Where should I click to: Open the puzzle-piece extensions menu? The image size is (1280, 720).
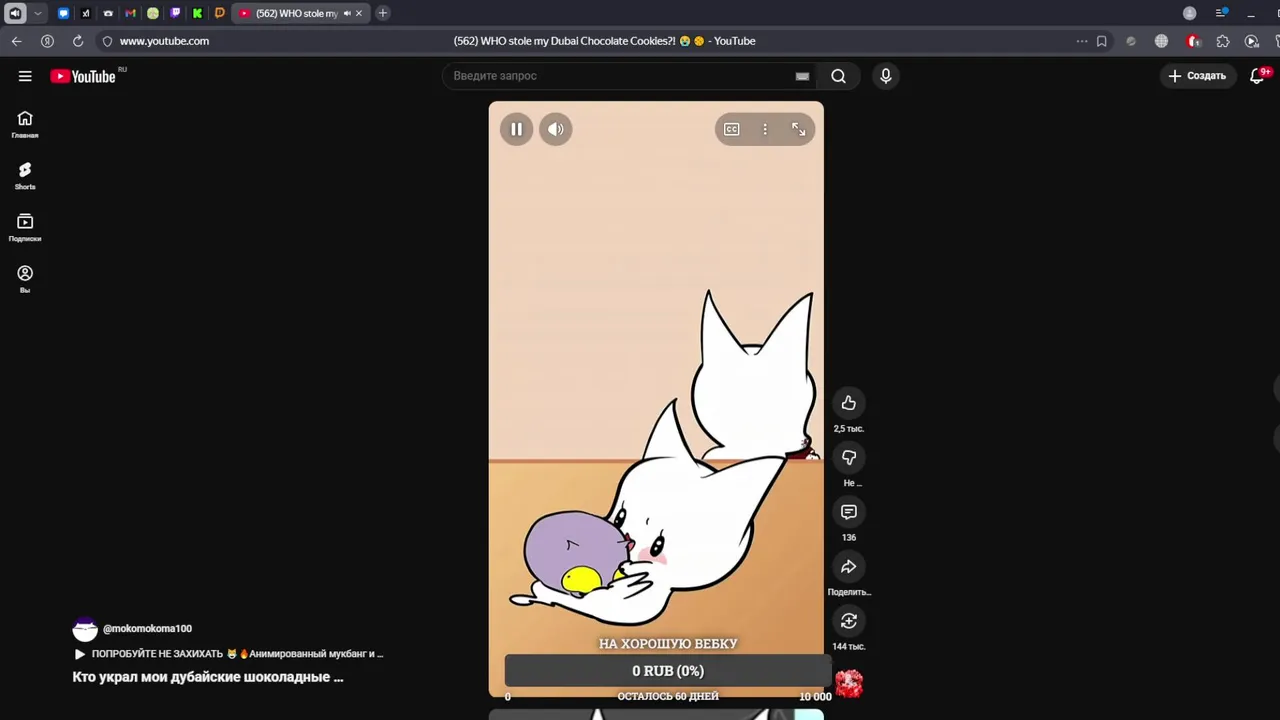pyautogui.click(x=1222, y=41)
